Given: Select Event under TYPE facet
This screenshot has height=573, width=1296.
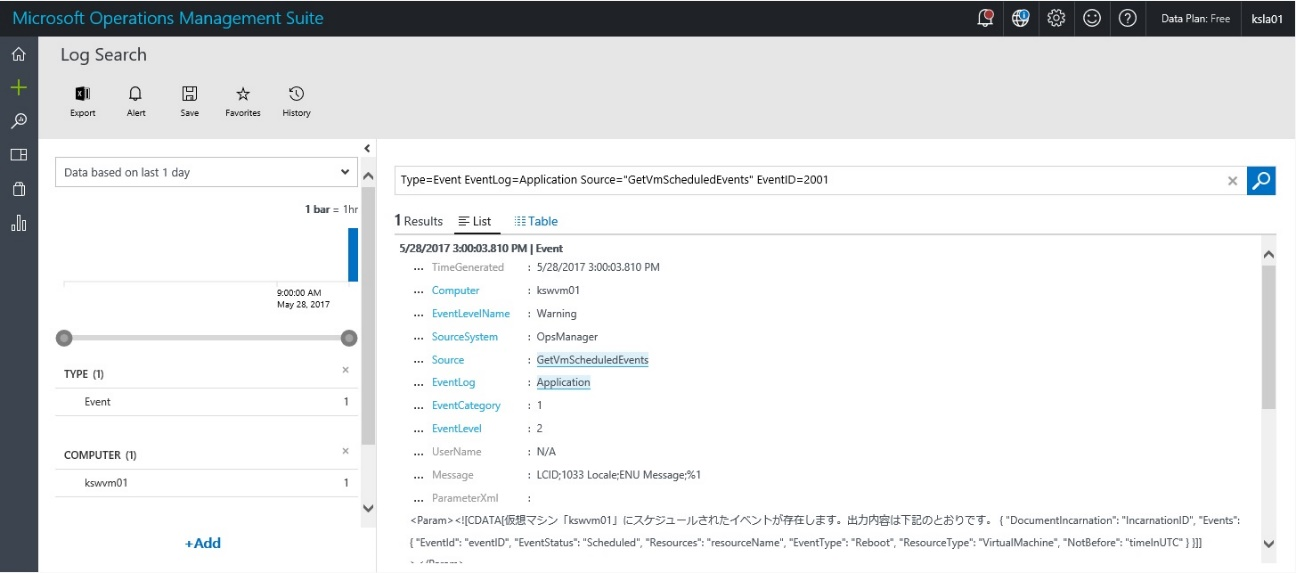Looking at the screenshot, I should [x=98, y=401].
